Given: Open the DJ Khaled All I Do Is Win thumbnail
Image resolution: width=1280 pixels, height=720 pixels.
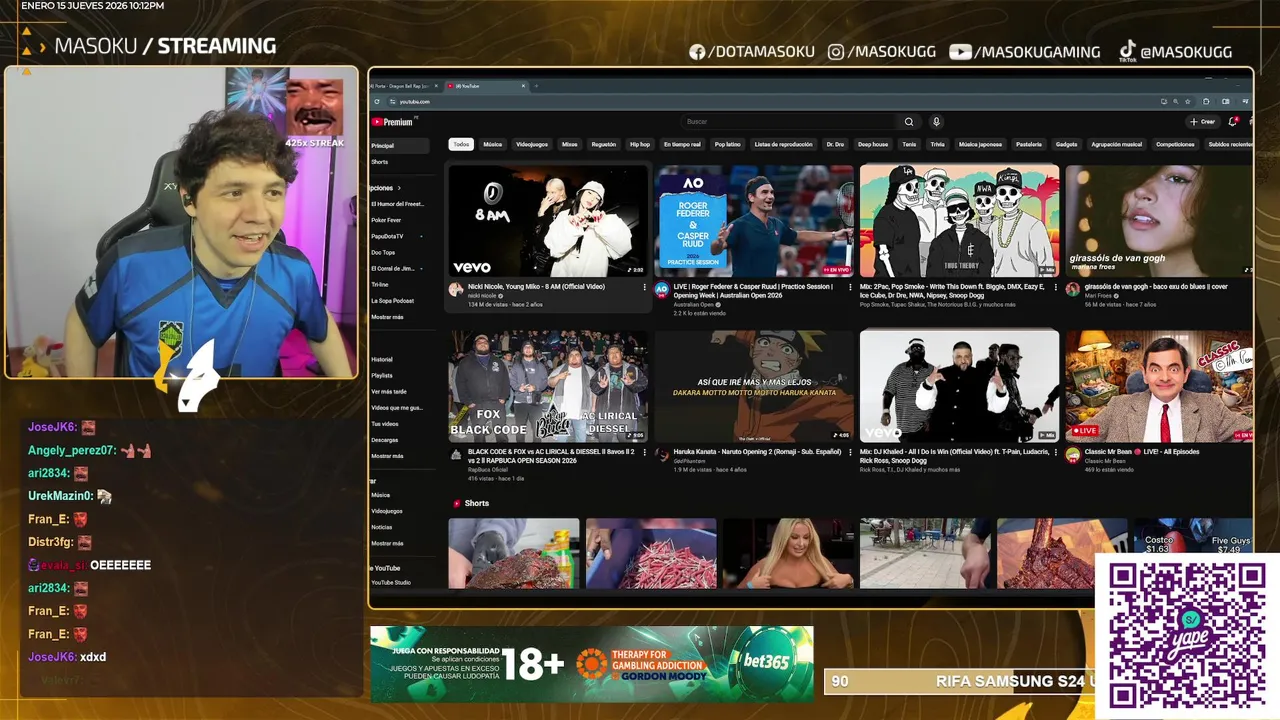Looking at the screenshot, I should (x=959, y=386).
